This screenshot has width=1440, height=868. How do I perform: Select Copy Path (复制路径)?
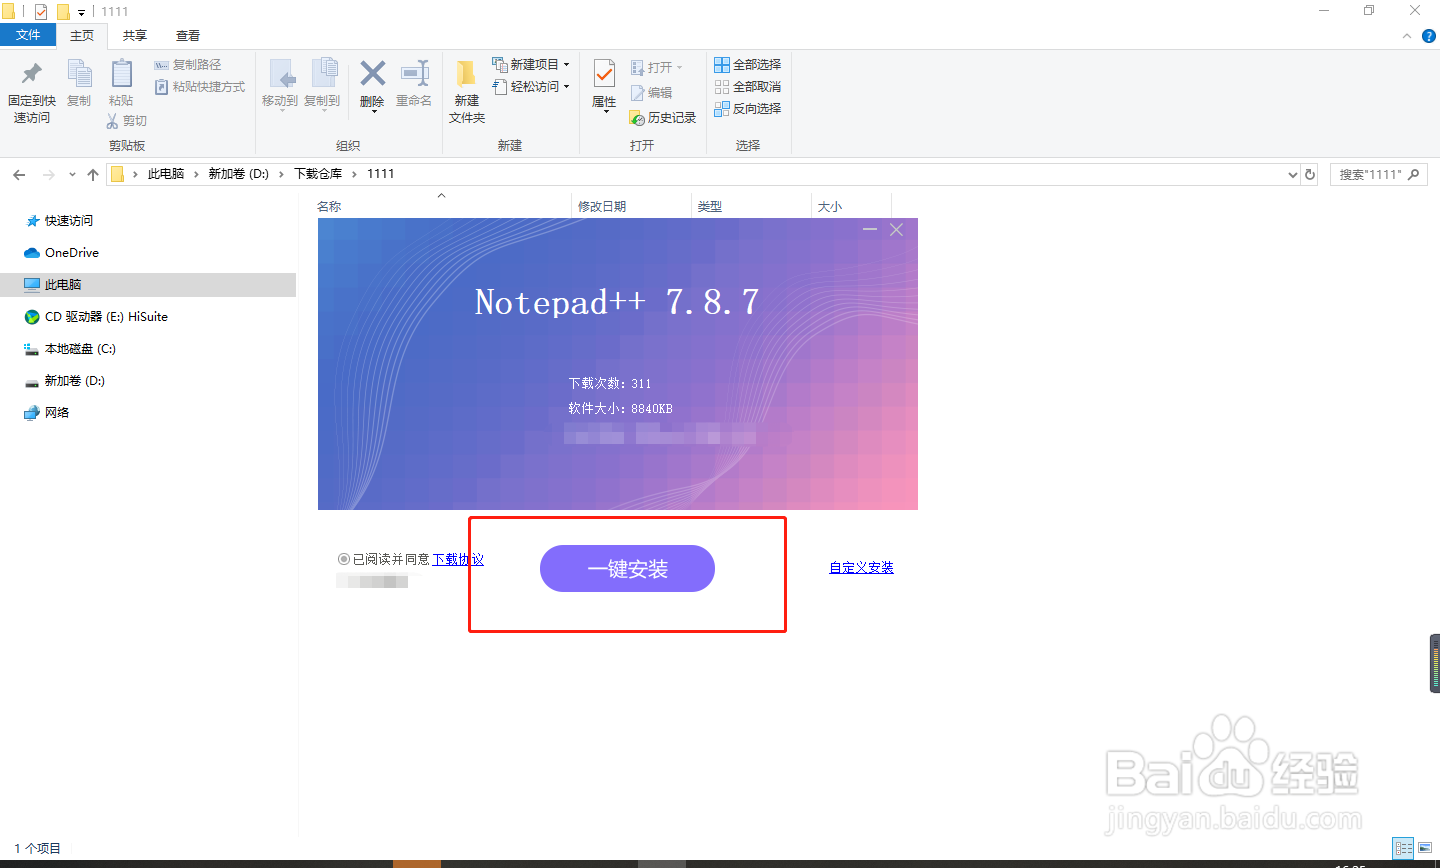tap(188, 65)
